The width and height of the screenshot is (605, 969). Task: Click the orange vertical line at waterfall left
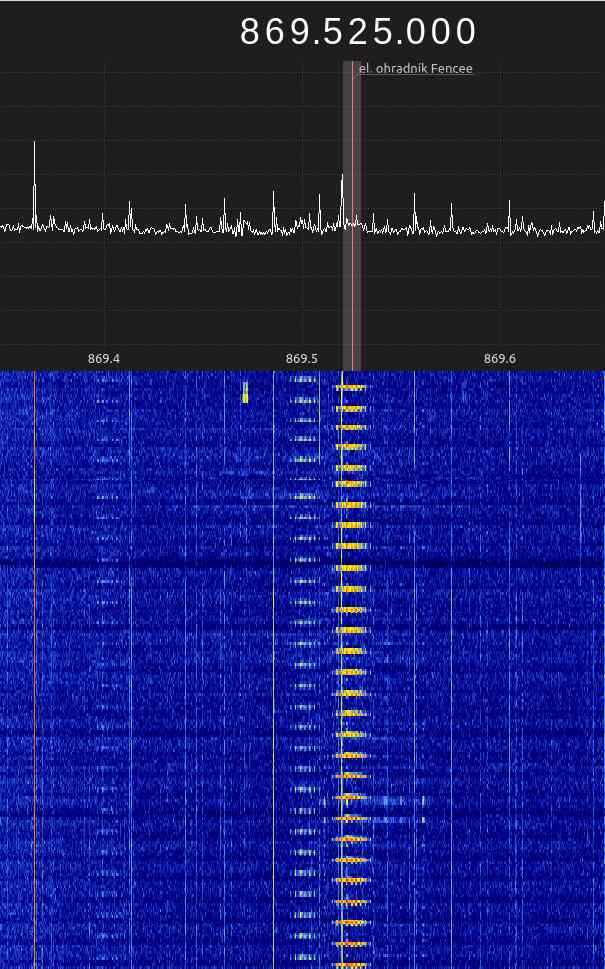[x=34, y=700]
